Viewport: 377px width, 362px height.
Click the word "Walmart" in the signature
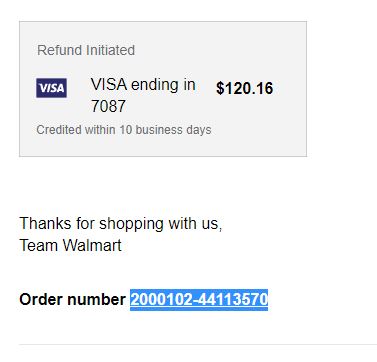pos(92,246)
